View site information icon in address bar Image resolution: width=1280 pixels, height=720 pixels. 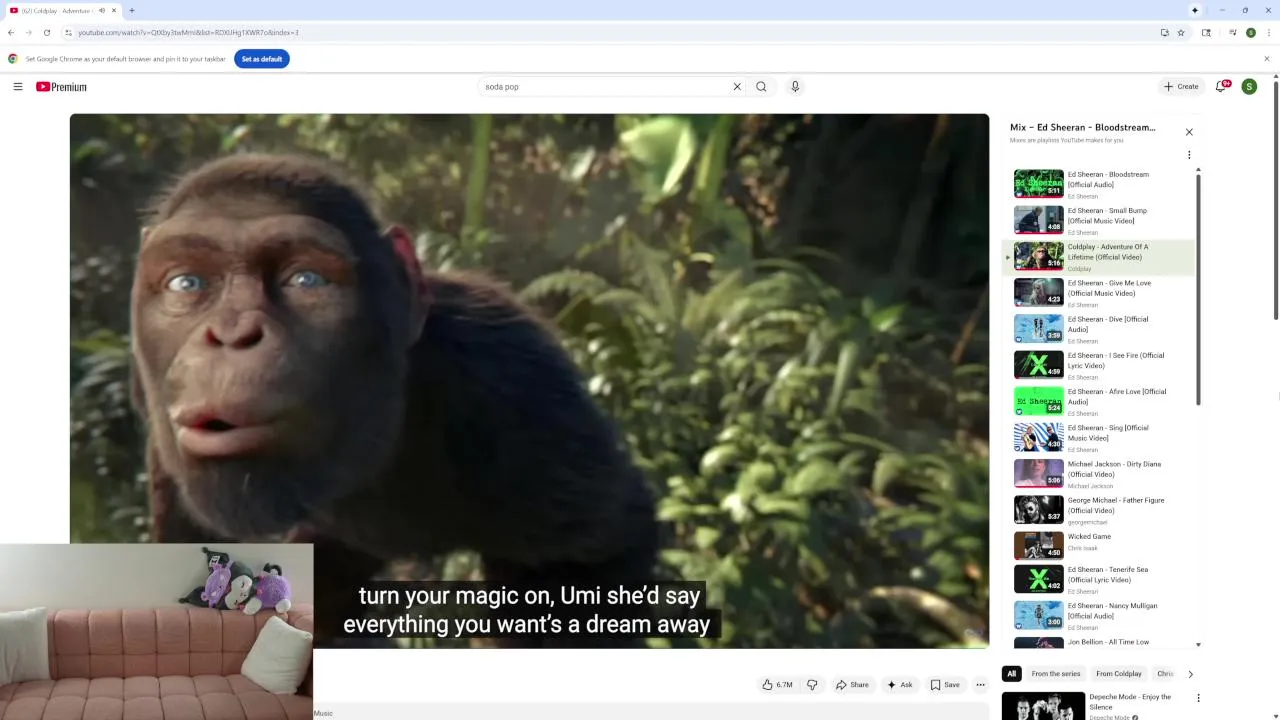(x=68, y=33)
